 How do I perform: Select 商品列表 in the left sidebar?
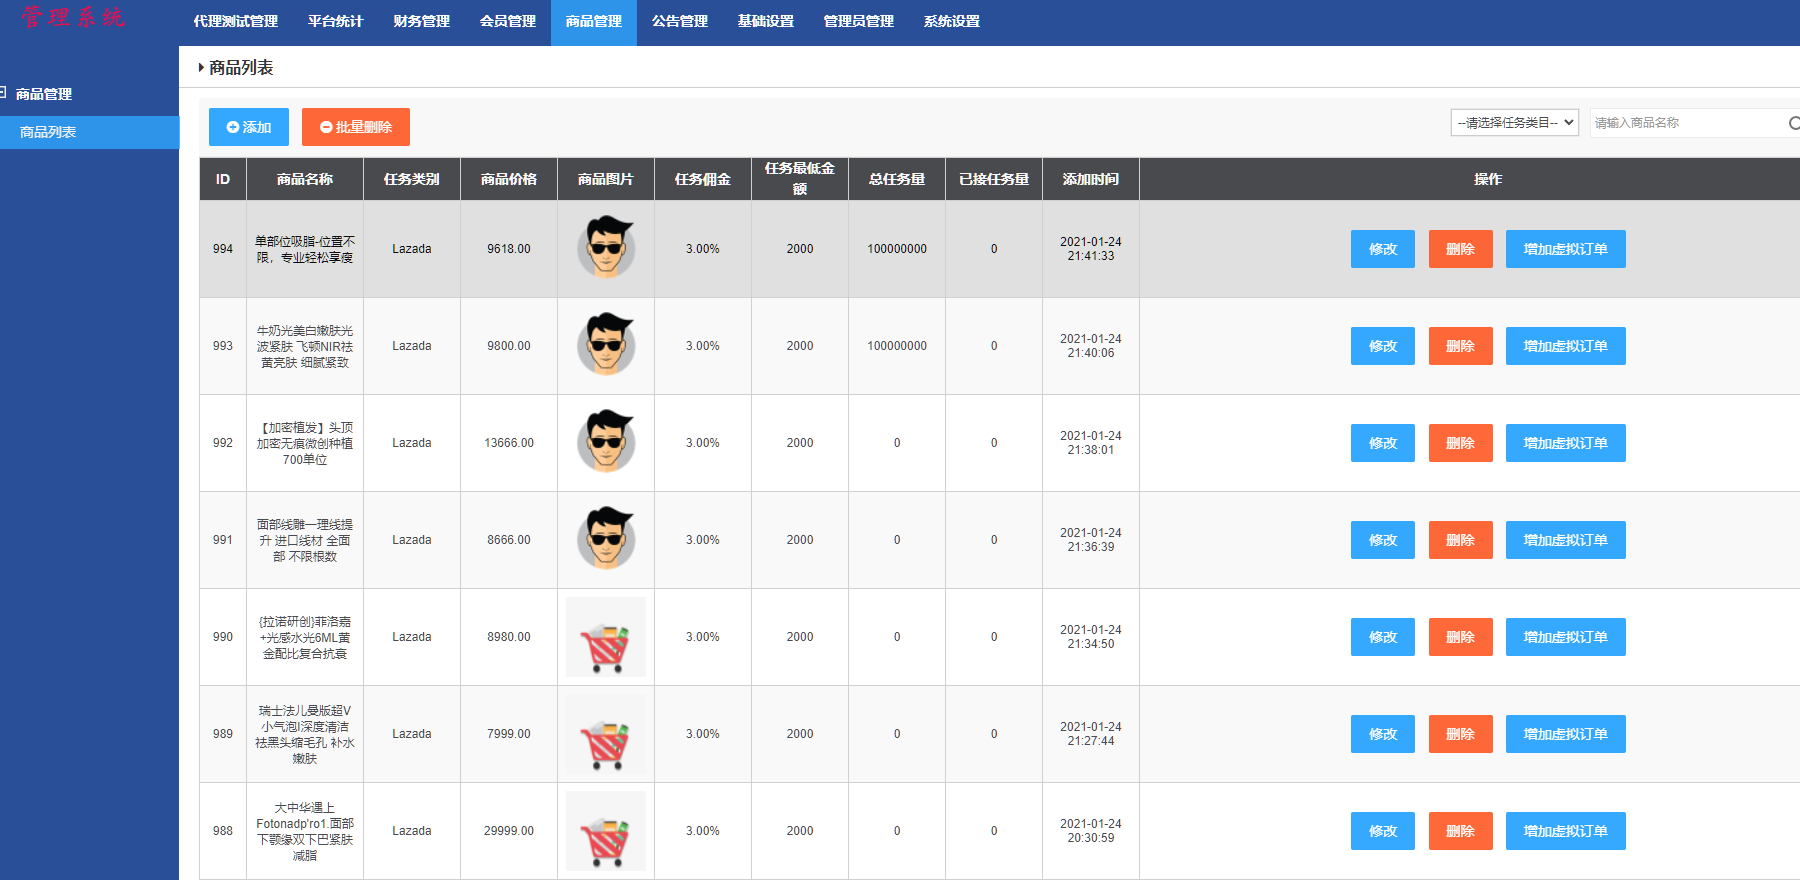click(x=48, y=132)
